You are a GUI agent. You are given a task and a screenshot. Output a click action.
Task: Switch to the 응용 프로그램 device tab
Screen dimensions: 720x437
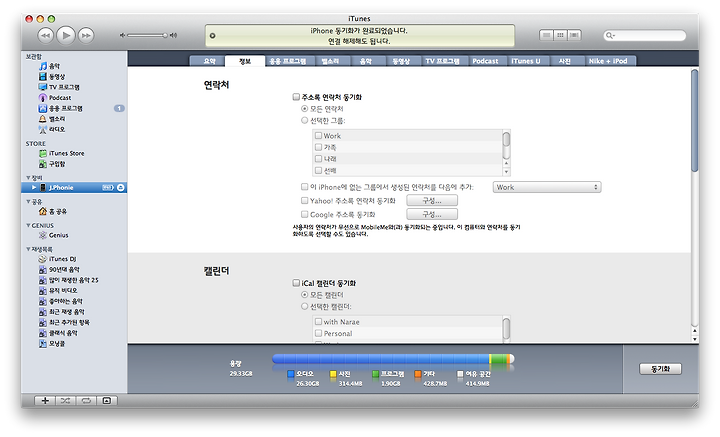tap(288, 61)
